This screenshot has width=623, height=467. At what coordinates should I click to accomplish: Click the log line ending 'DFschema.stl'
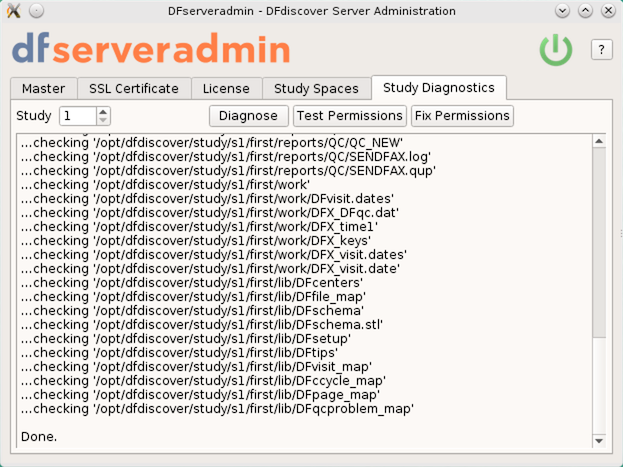click(202, 325)
